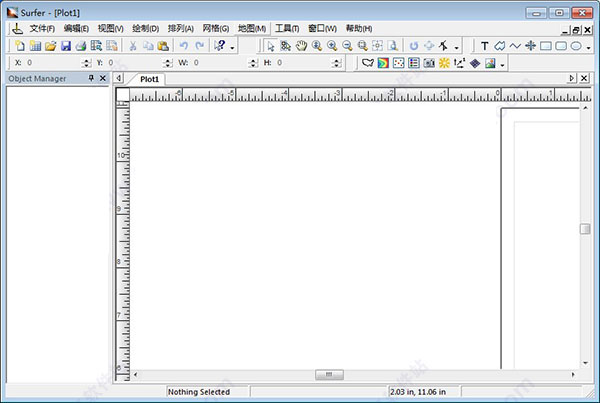The image size is (600, 403).
Task: Create a new plot document
Action: point(20,46)
